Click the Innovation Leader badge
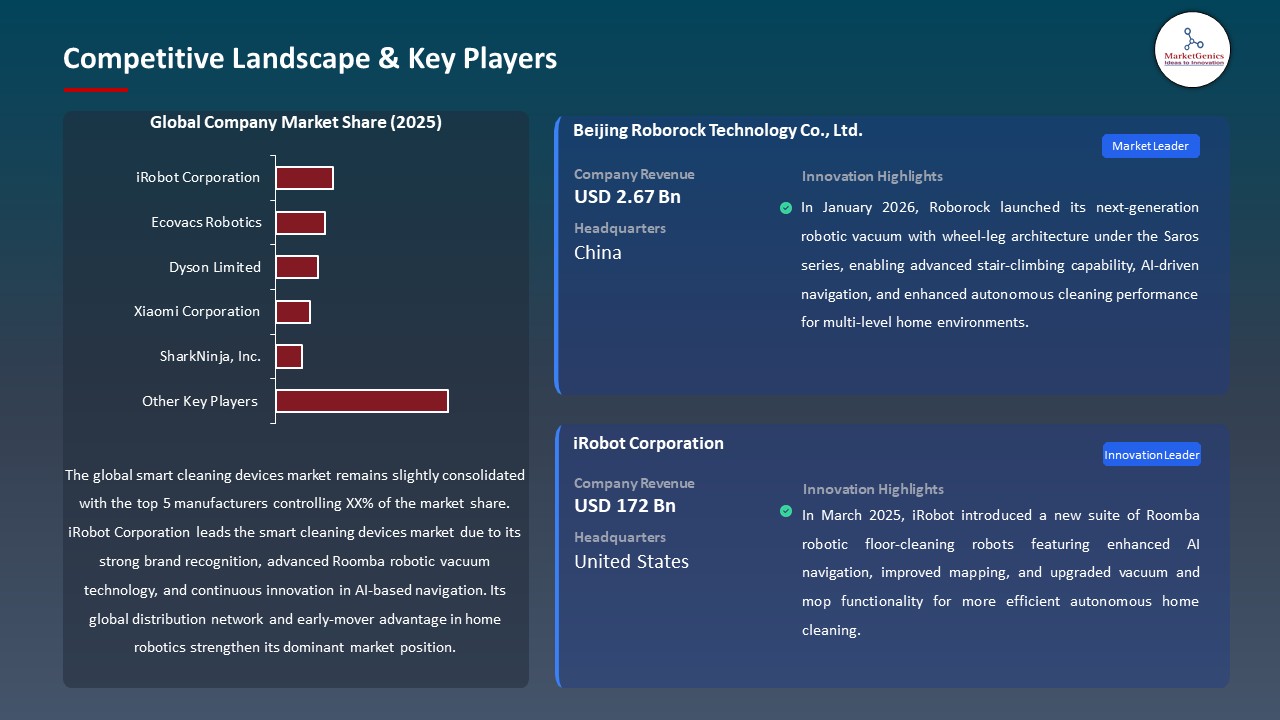 pos(1151,455)
